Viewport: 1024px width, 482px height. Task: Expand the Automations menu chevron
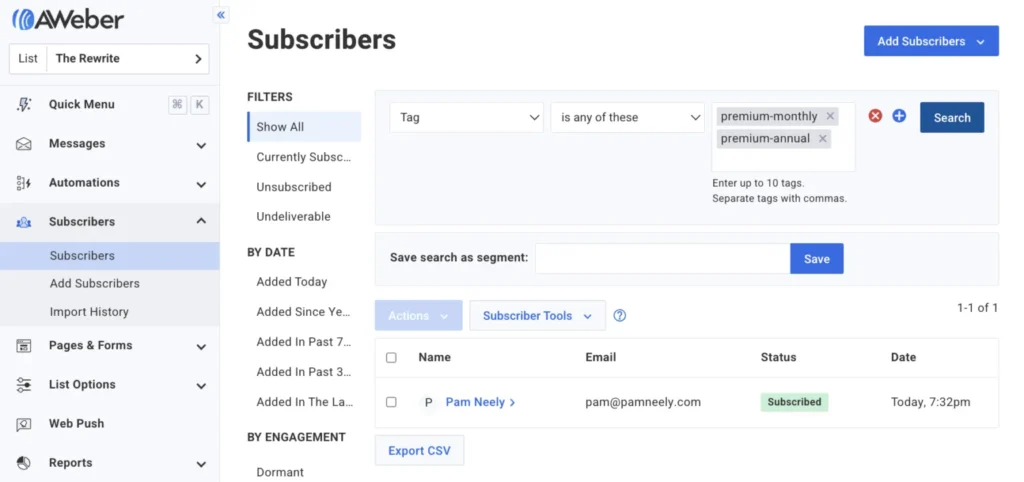point(201,184)
